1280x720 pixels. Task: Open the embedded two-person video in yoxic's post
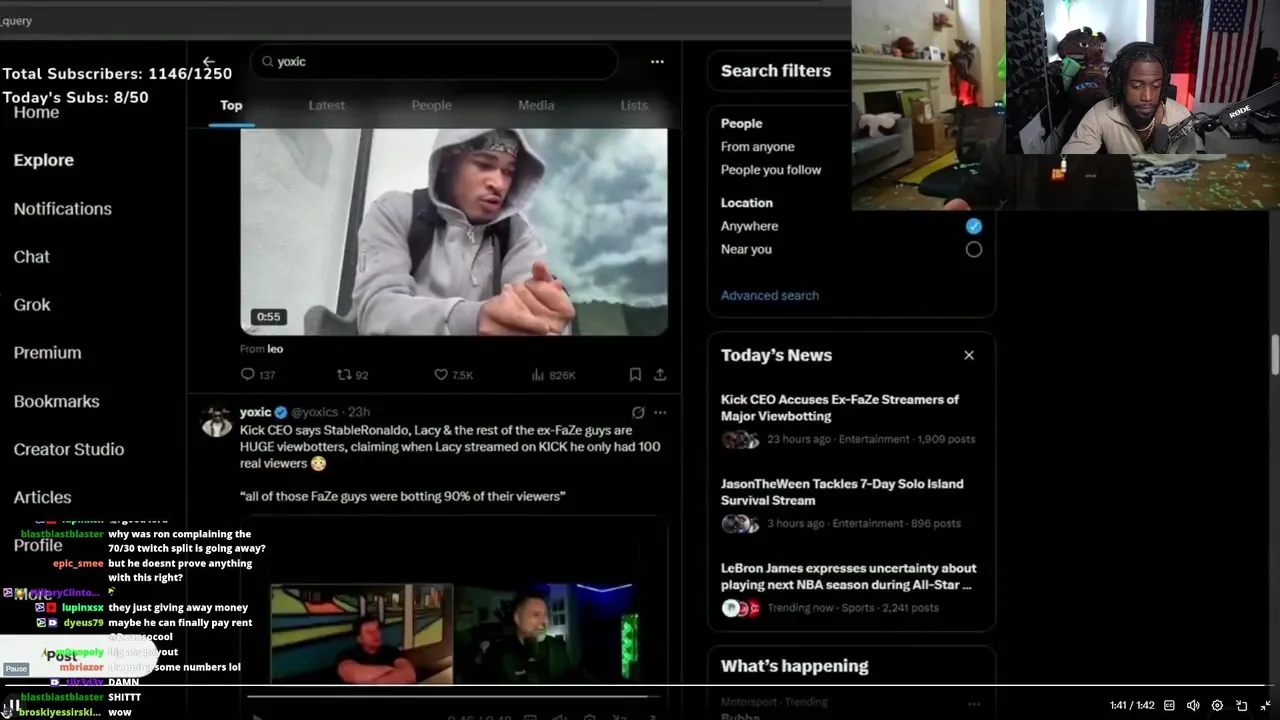pyautogui.click(x=454, y=600)
